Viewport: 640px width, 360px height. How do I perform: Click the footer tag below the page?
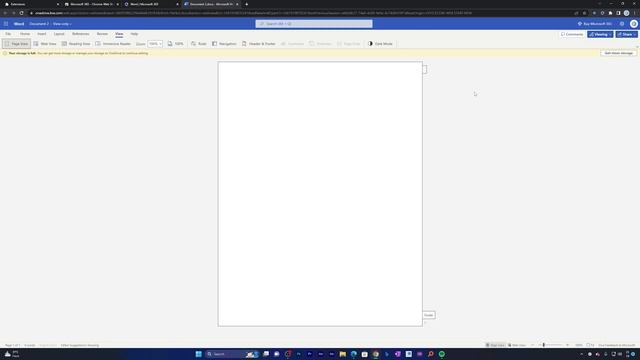click(429, 315)
